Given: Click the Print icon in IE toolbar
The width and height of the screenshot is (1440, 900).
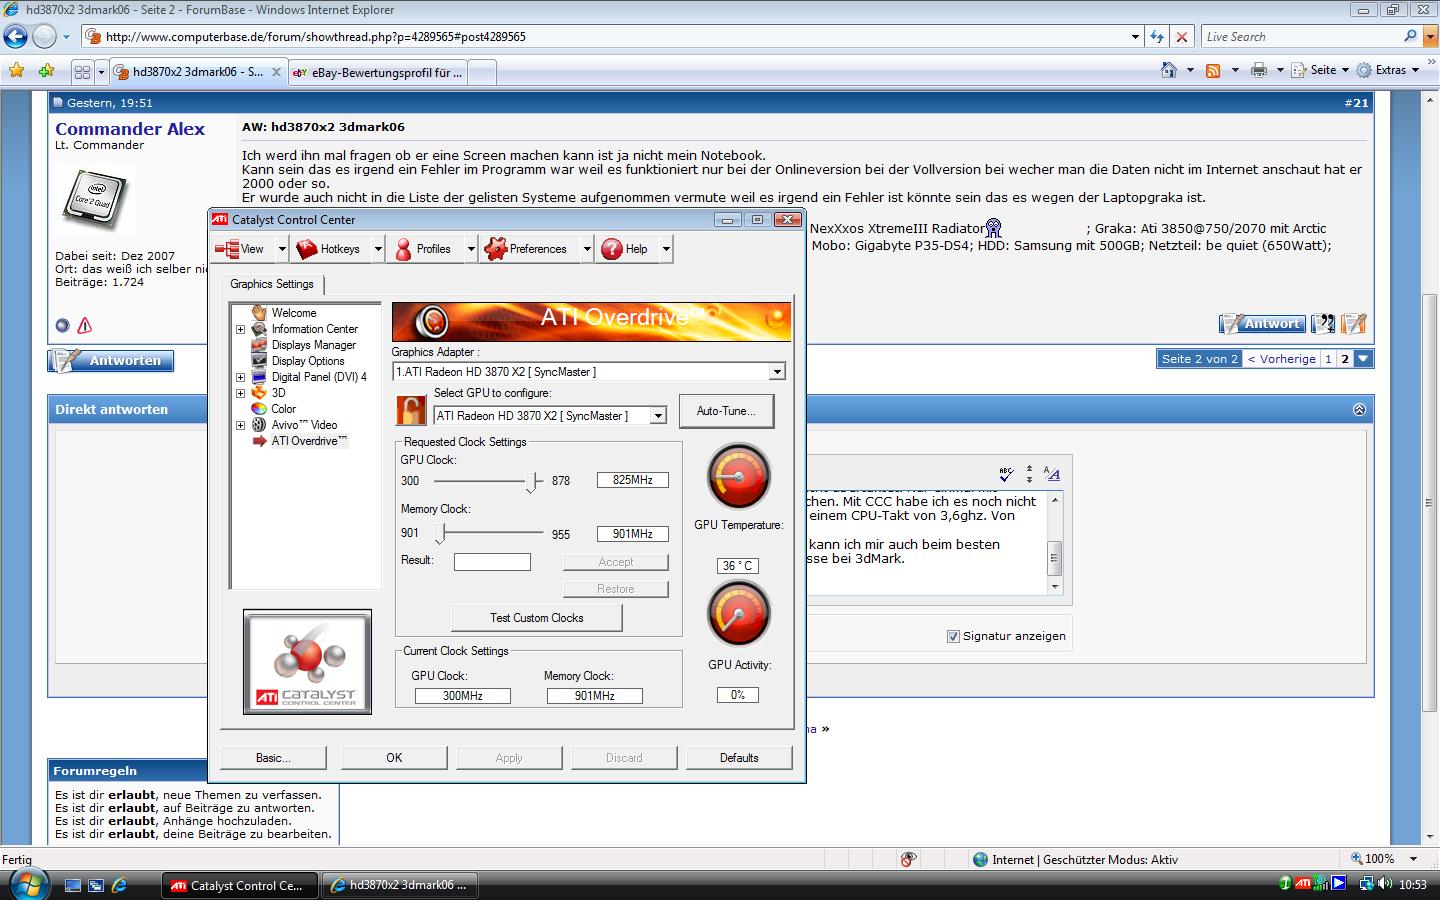Looking at the screenshot, I should 1259,70.
